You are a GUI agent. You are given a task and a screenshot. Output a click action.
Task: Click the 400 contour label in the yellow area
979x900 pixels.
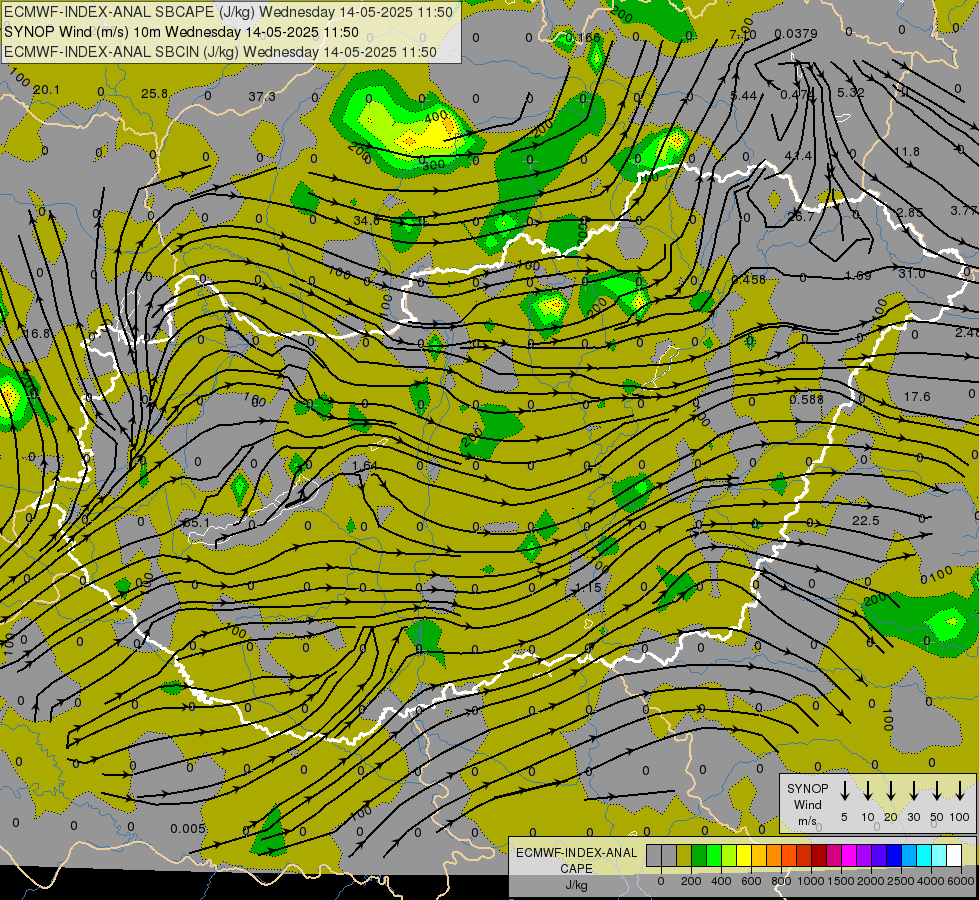click(x=436, y=116)
